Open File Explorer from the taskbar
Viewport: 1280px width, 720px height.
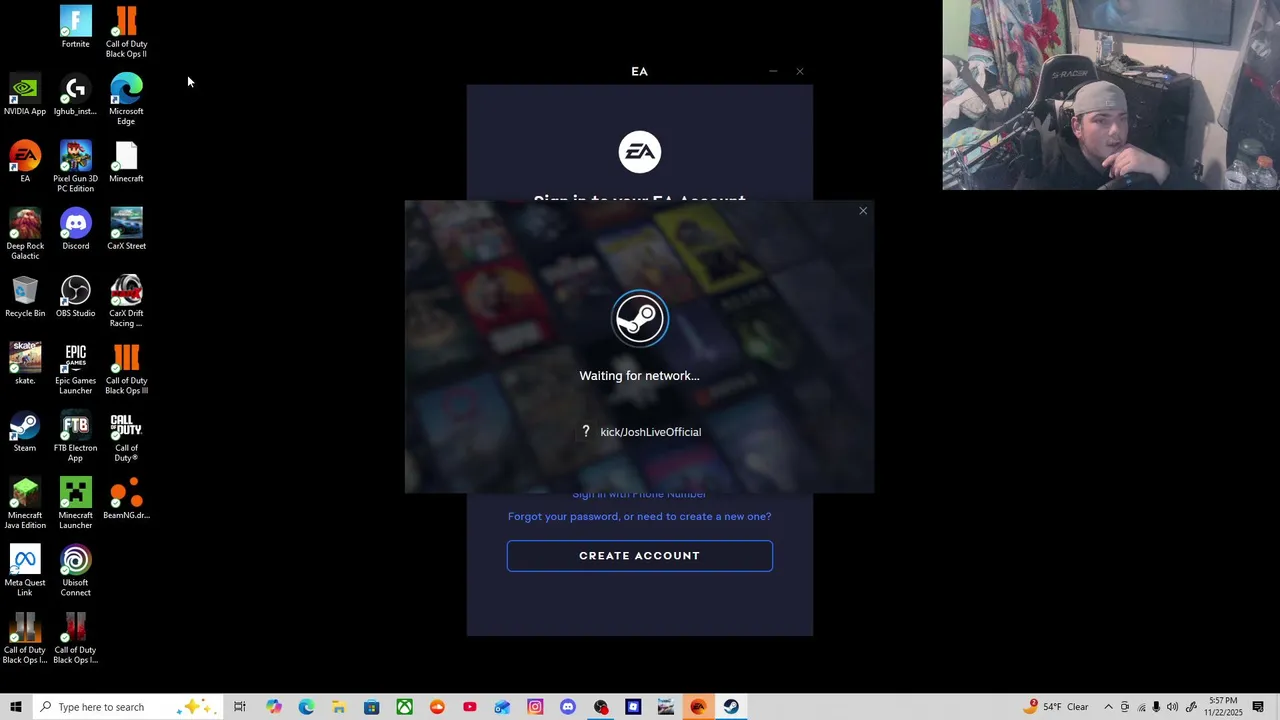click(339, 707)
